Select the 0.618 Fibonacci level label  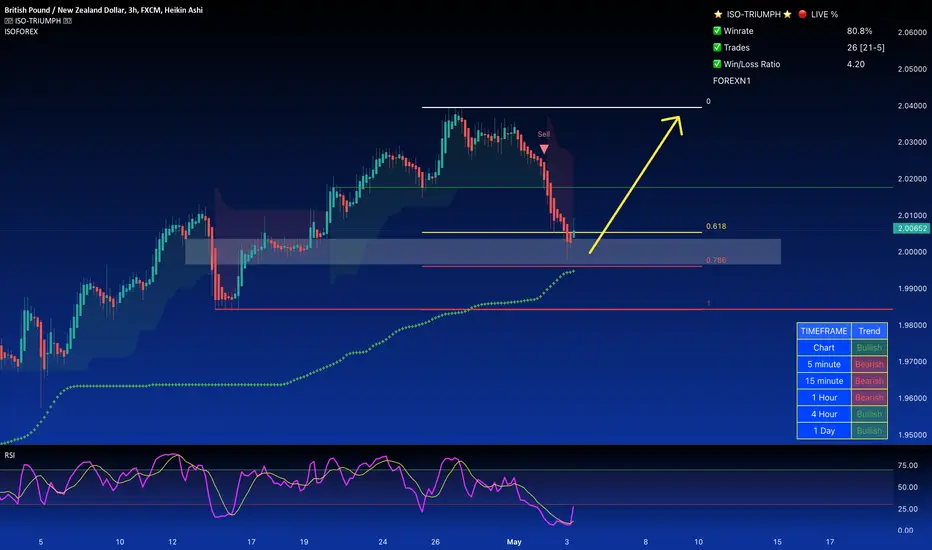pyautogui.click(x=716, y=226)
